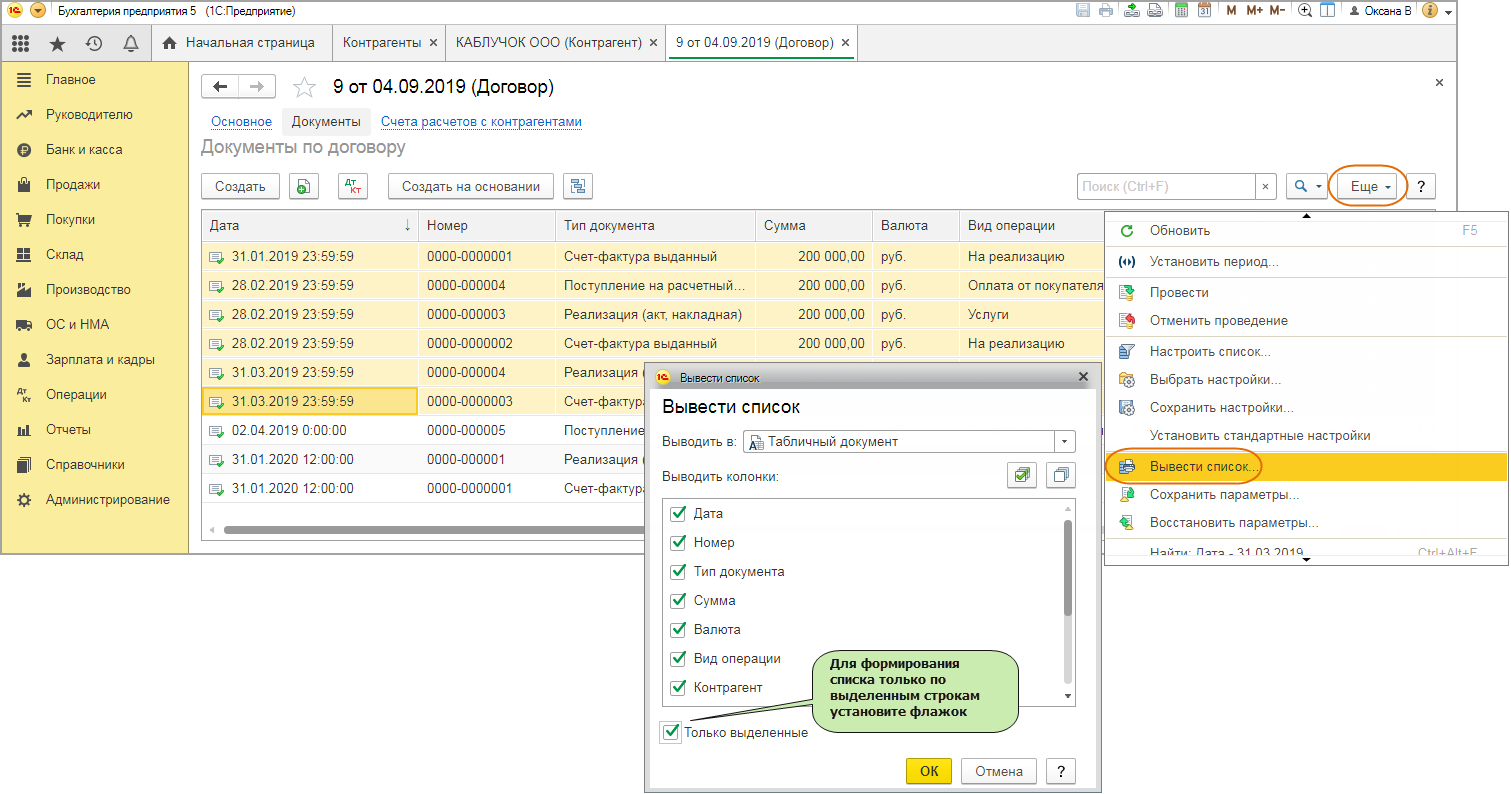Open the sections menu grid icon
This screenshot has width=1511, height=794.
(21, 43)
